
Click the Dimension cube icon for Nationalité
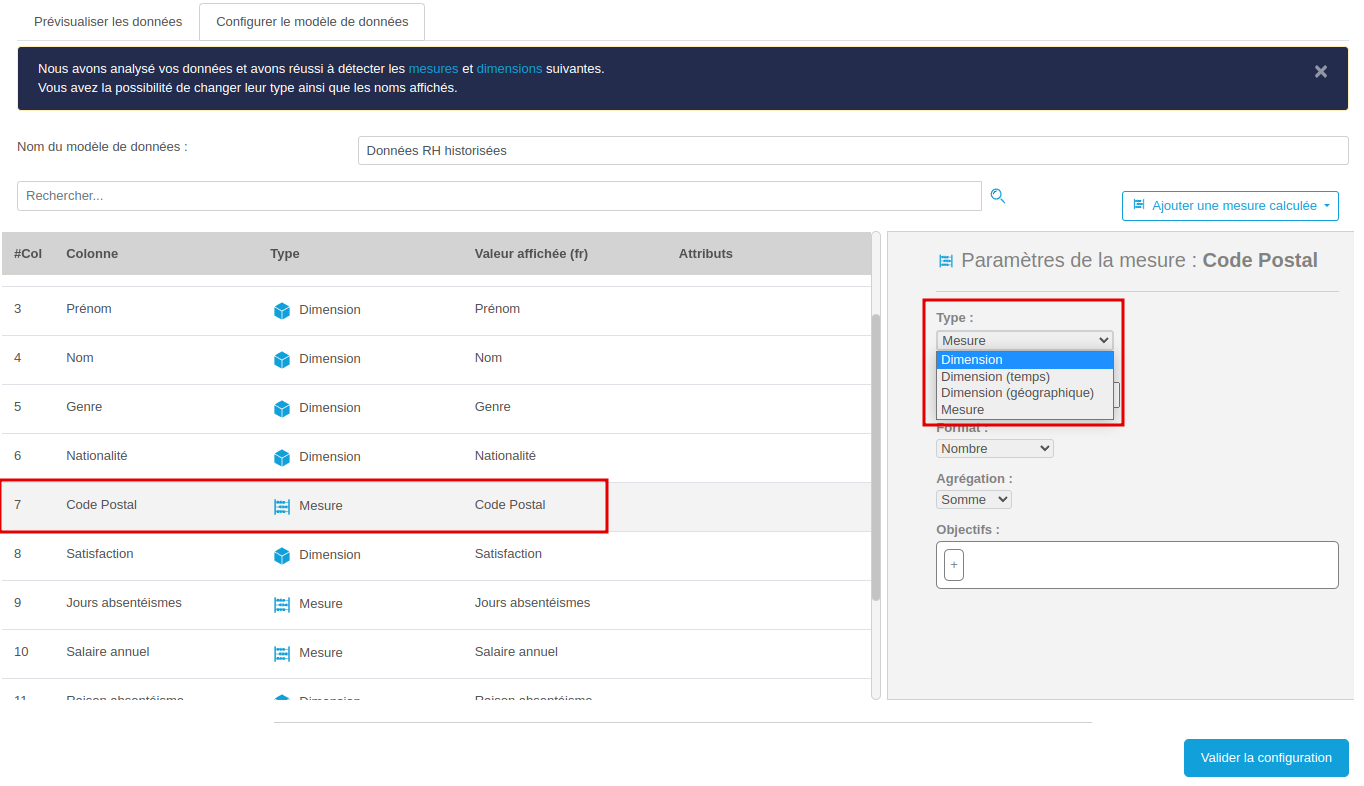(x=282, y=457)
